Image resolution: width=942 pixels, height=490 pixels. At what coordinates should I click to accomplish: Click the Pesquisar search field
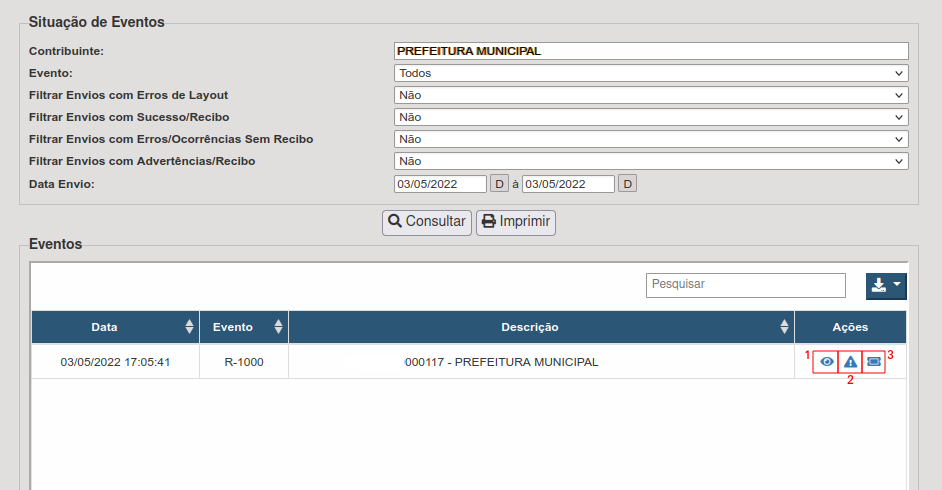coord(745,285)
